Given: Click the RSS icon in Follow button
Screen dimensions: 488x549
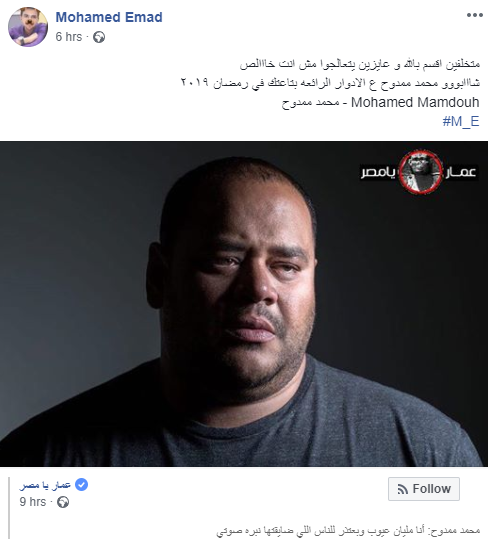Looking at the screenshot, I should (403, 489).
